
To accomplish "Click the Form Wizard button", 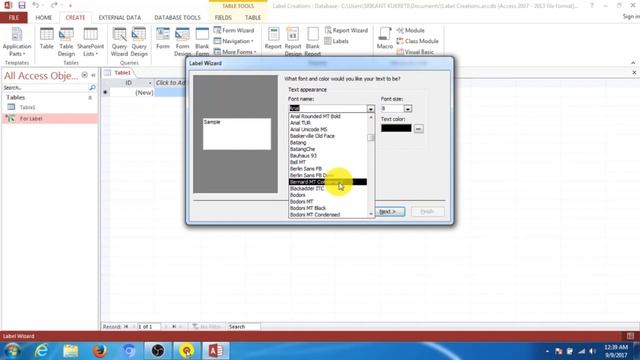I will (234, 30).
